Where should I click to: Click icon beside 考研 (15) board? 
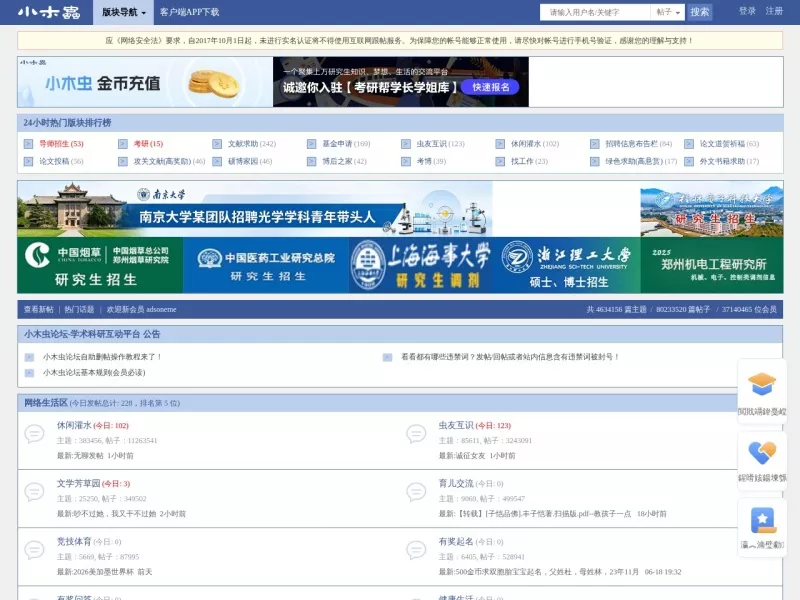(123, 144)
